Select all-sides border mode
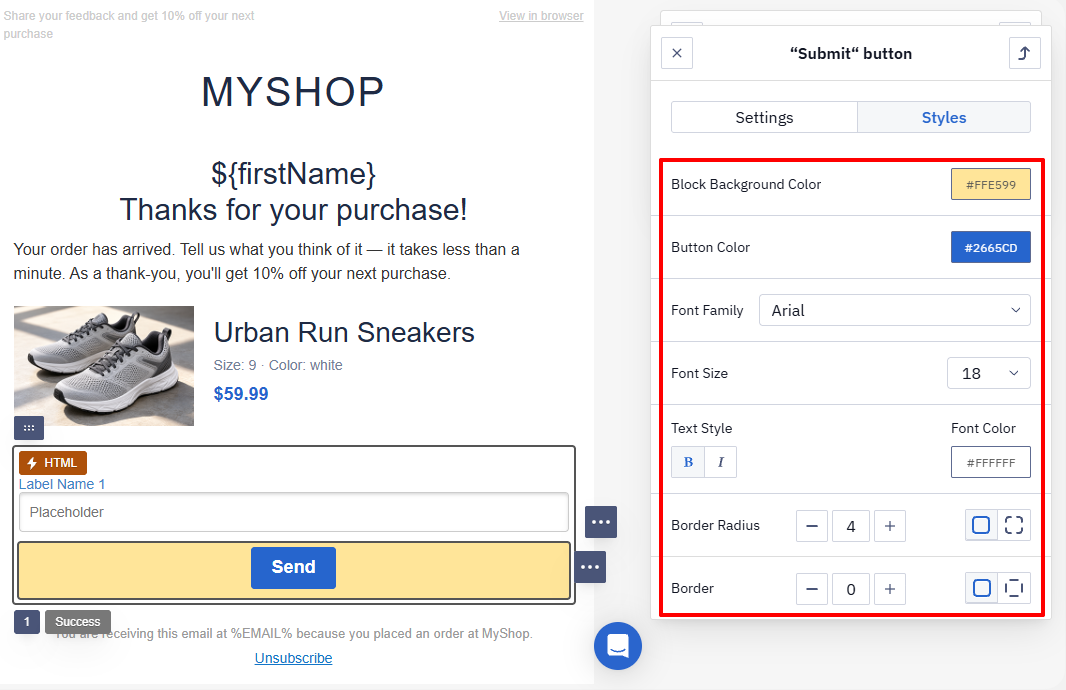The width and height of the screenshot is (1066, 690). point(981,588)
